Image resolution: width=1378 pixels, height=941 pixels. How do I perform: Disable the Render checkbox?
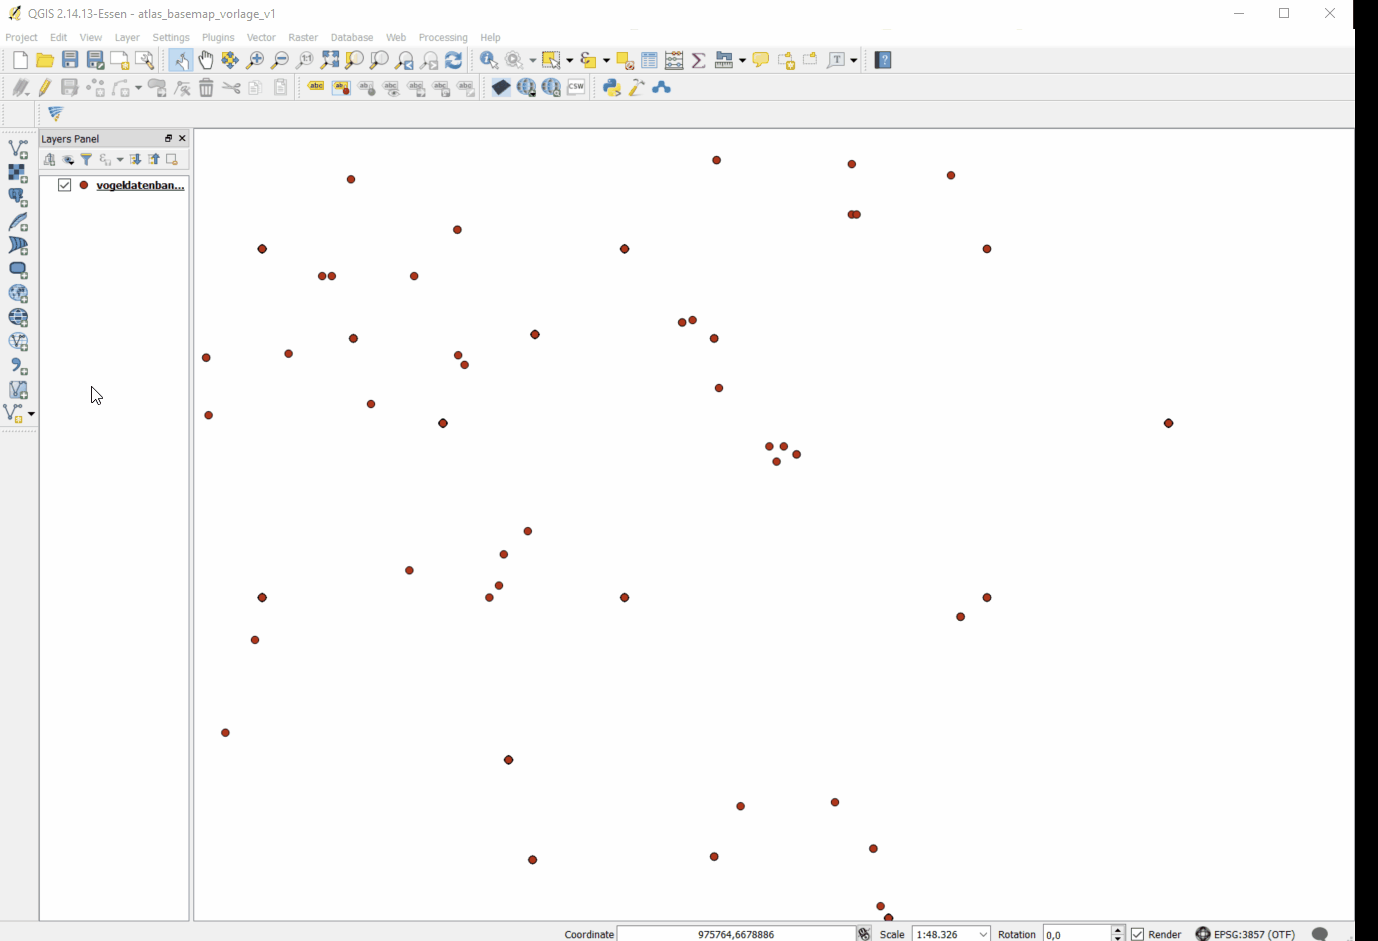pos(1136,934)
